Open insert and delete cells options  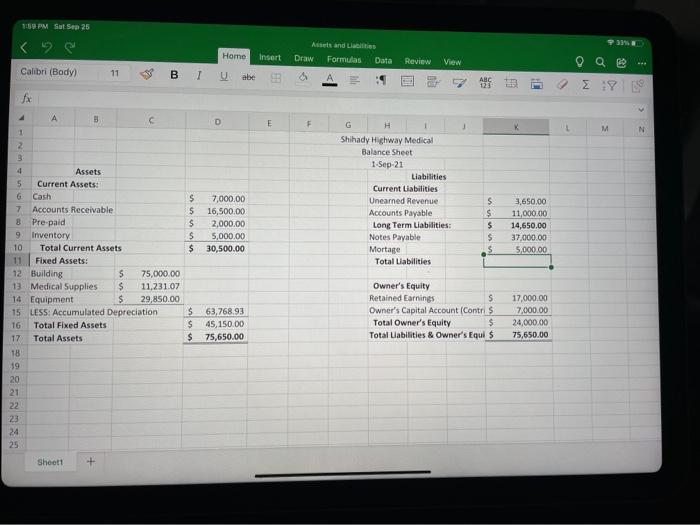pos(511,83)
